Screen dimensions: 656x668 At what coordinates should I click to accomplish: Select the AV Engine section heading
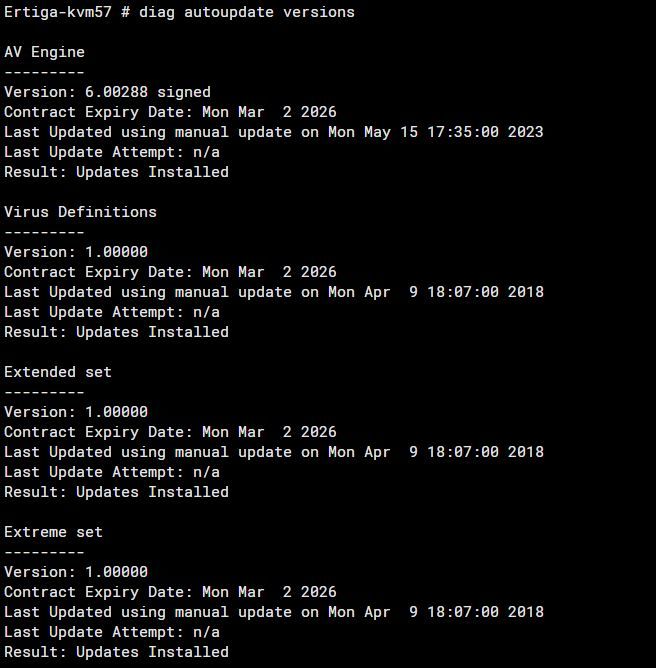(45, 52)
